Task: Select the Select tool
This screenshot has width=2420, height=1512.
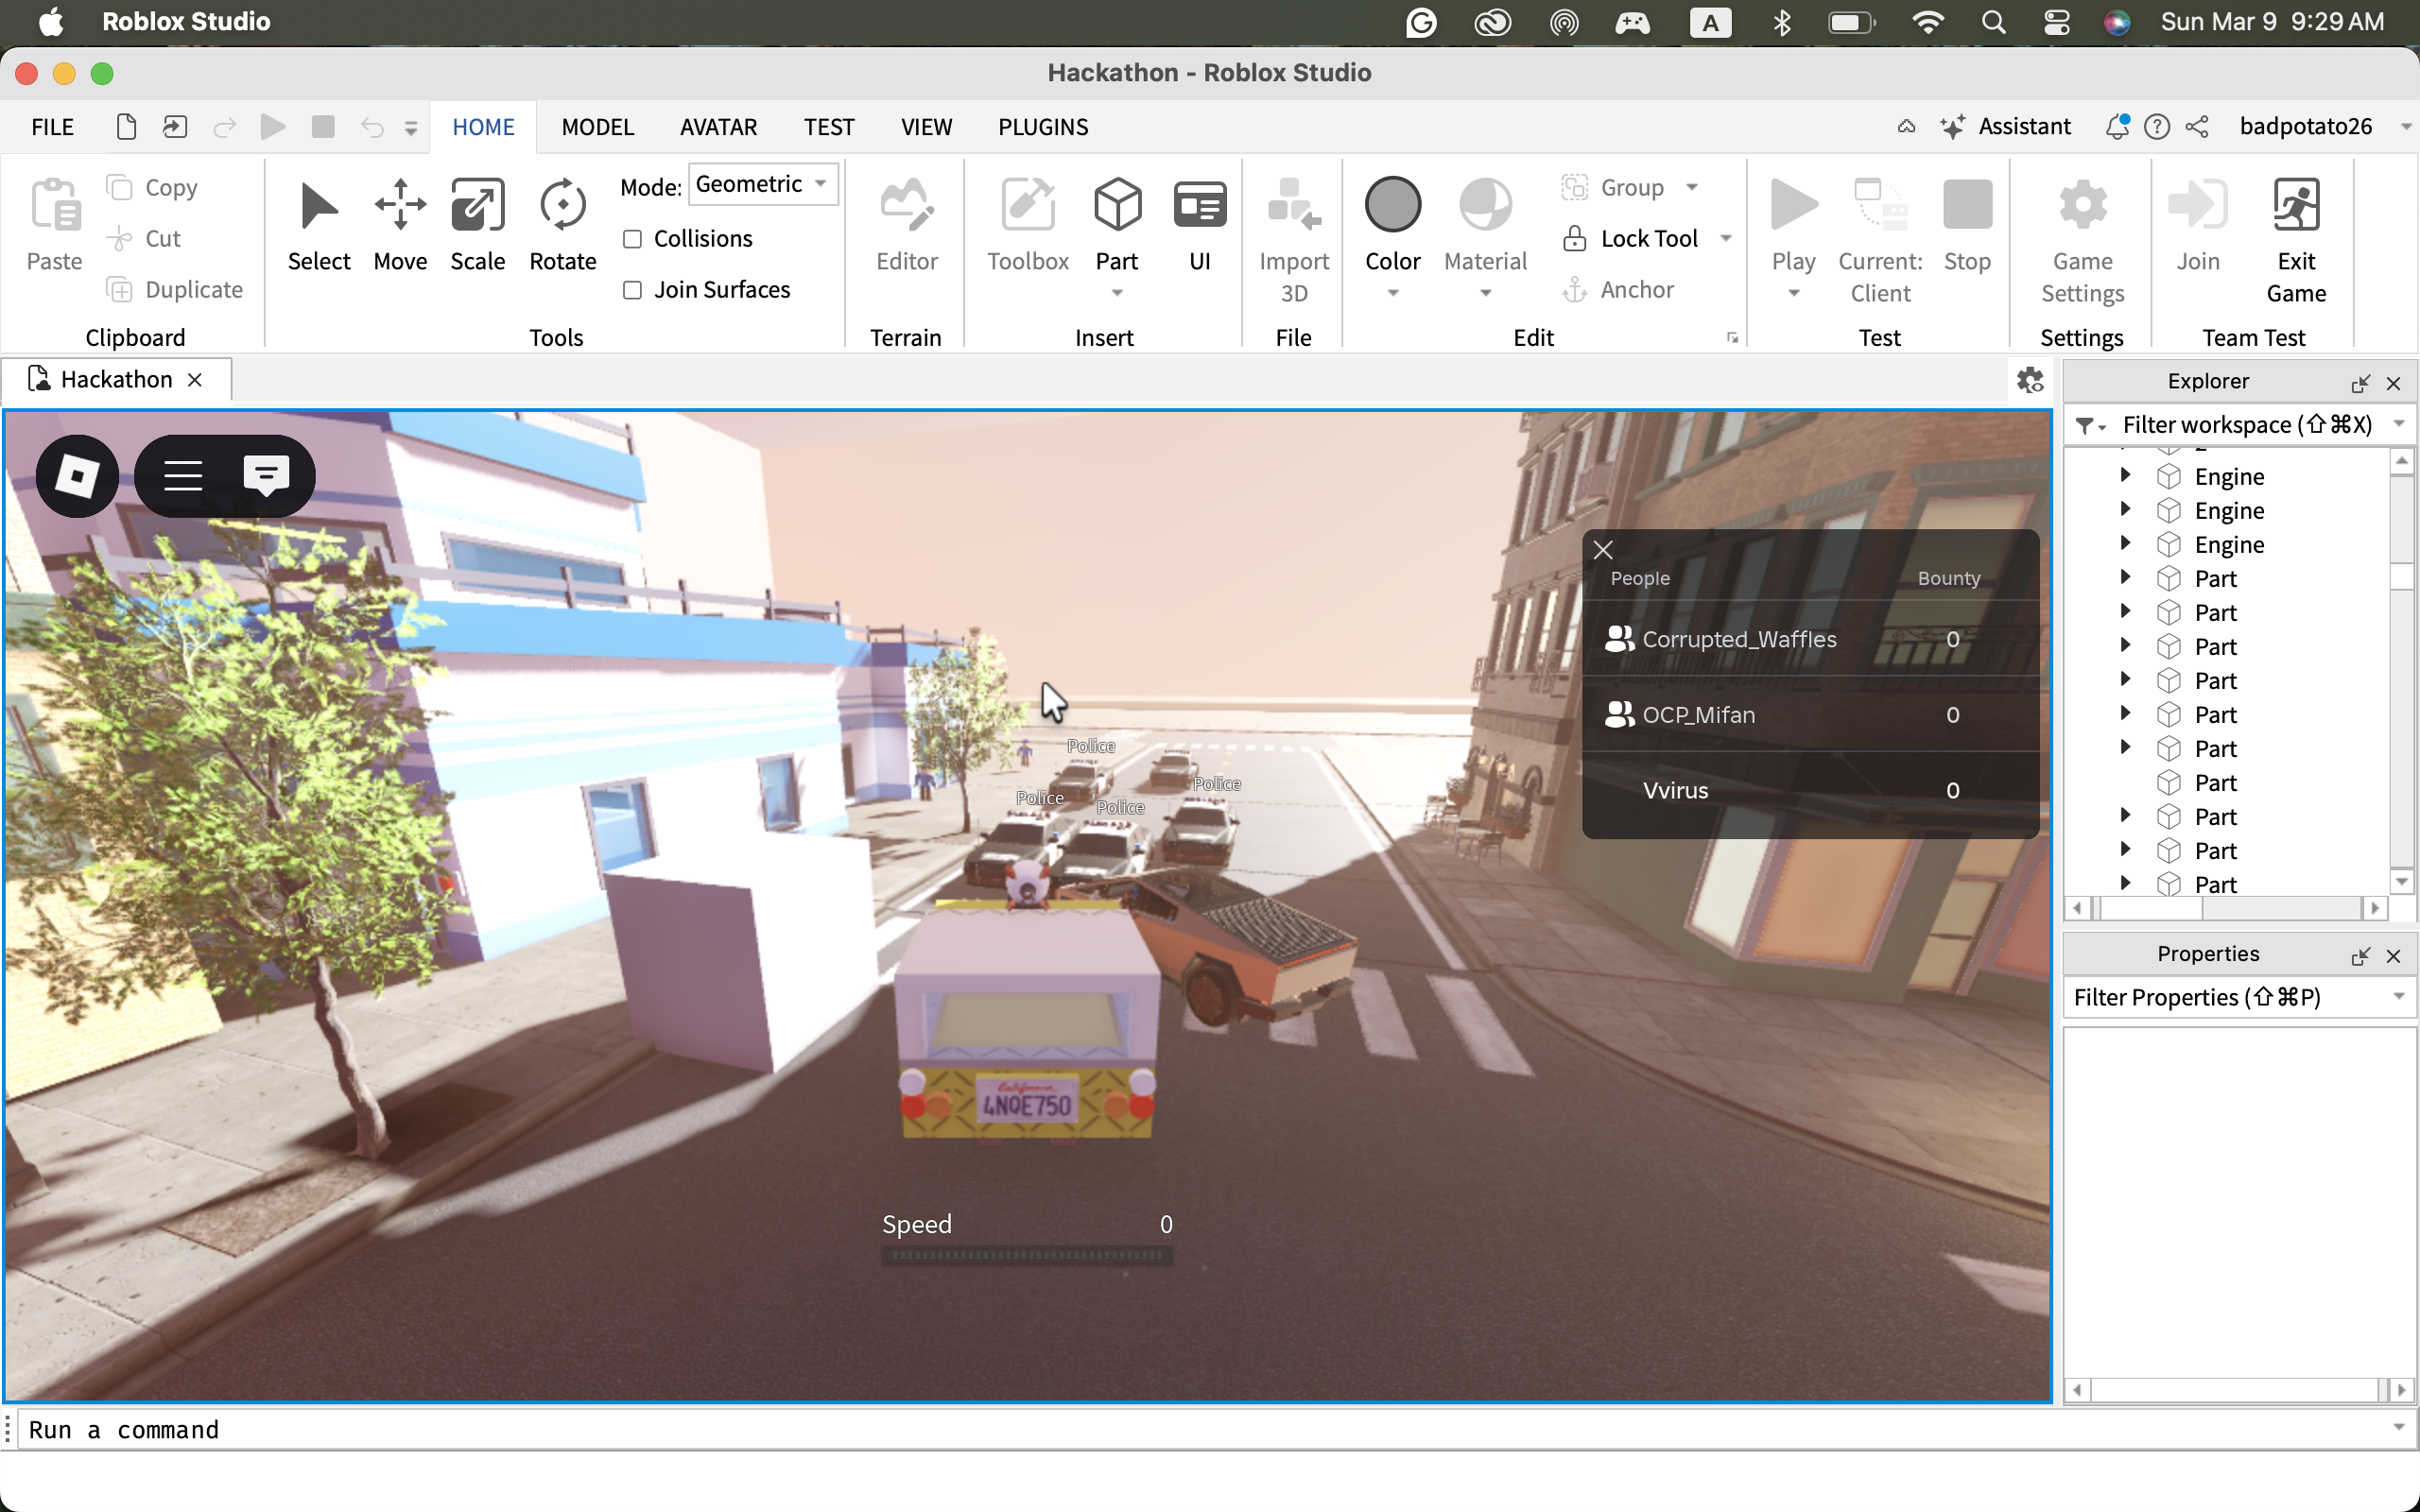Action: 319,225
